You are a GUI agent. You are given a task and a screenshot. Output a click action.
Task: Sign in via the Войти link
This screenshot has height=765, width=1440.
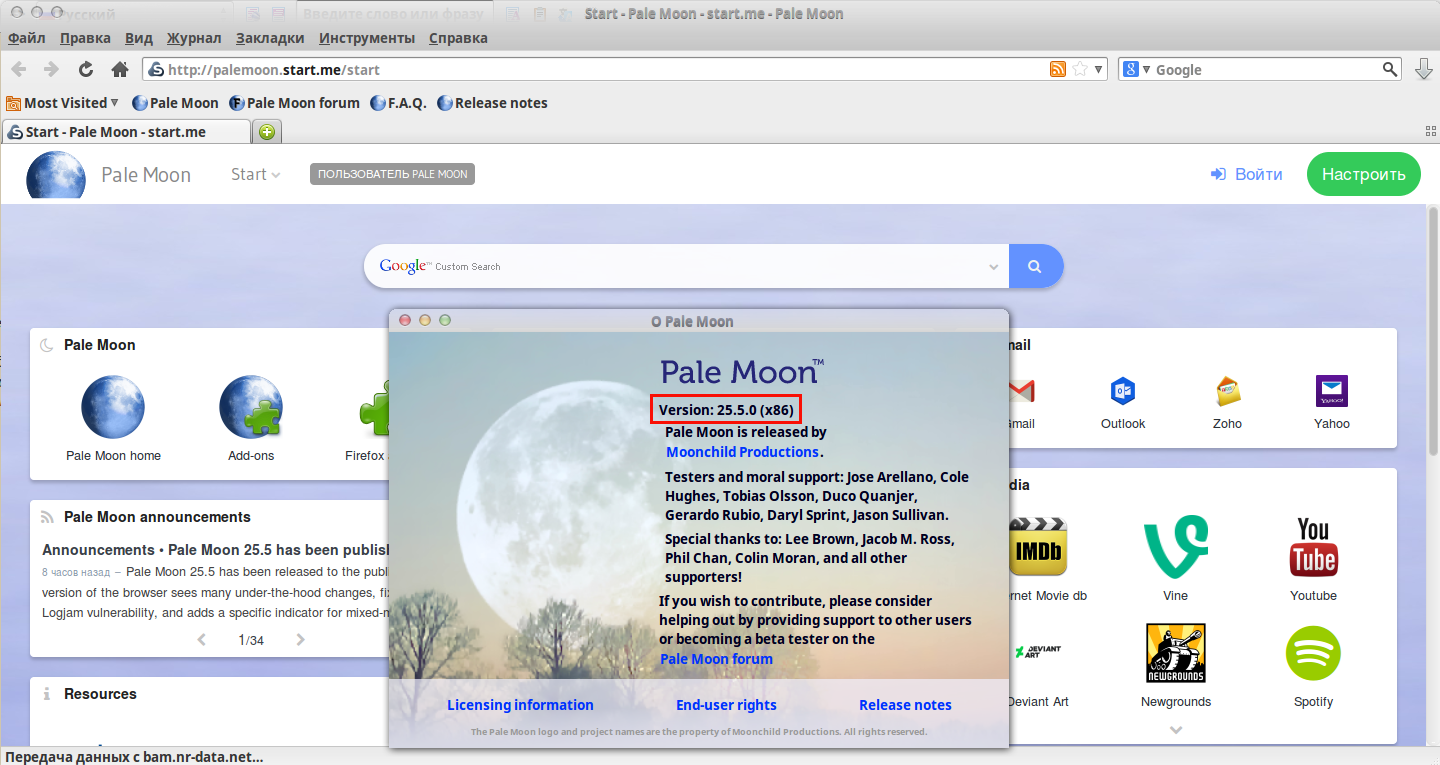(1246, 174)
